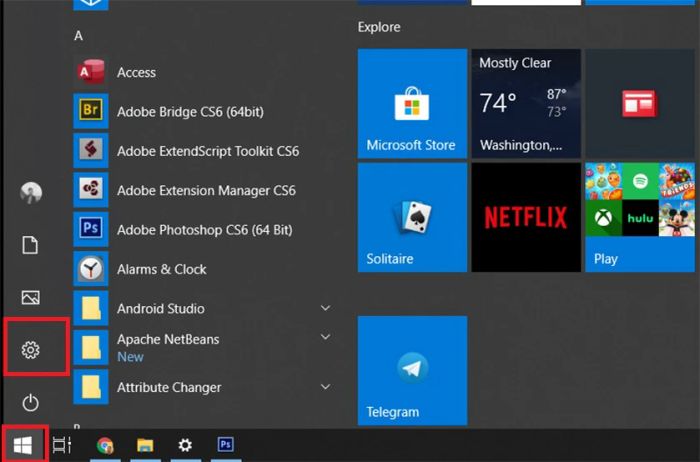The height and width of the screenshot is (462, 700).
Task: Open the Solitaire tile
Action: 412,217
